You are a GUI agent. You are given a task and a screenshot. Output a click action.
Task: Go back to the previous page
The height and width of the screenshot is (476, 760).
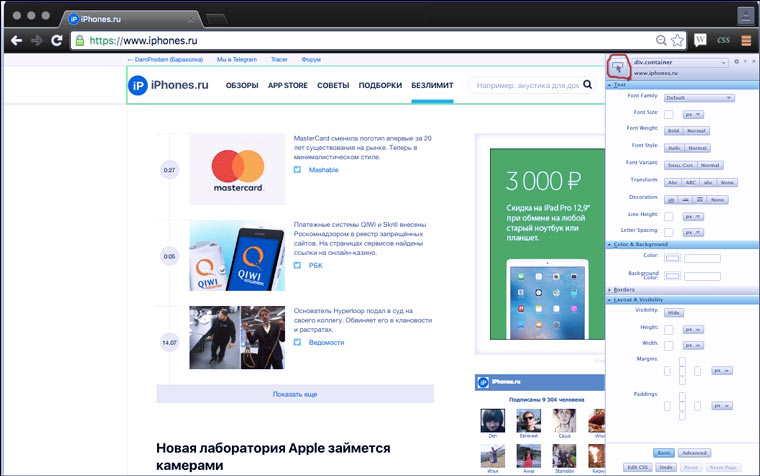(x=16, y=41)
